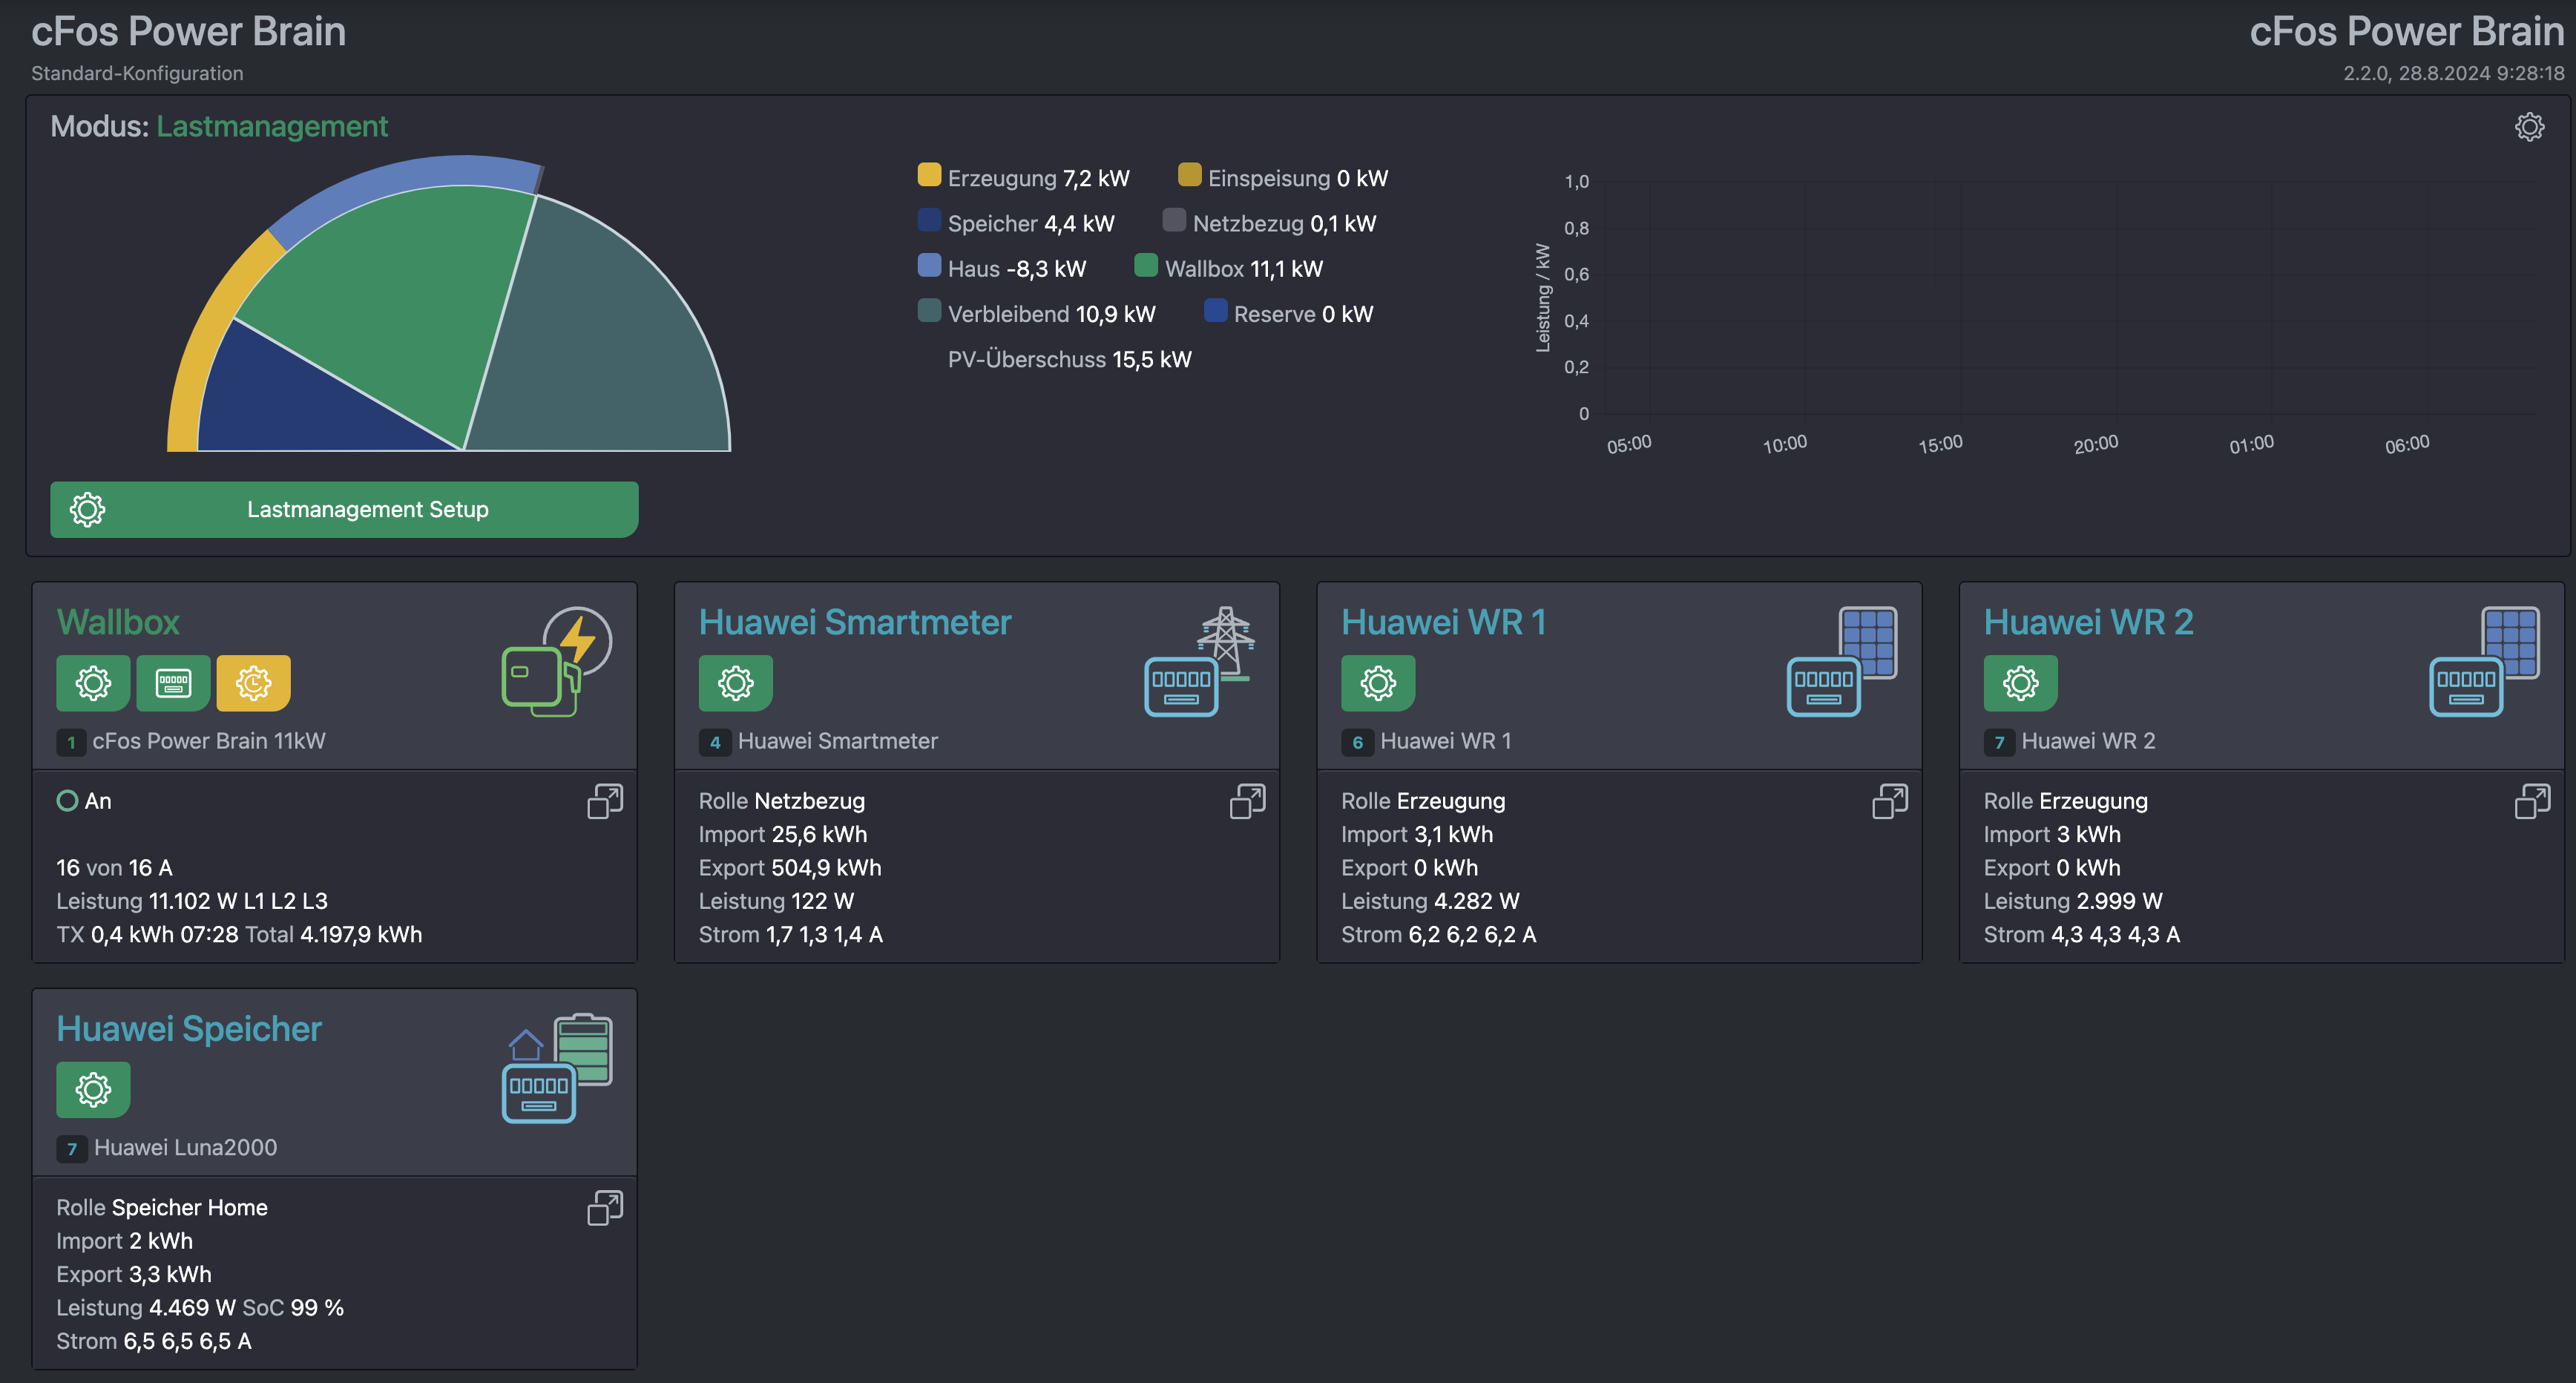Viewport: 2576px width, 1383px height.
Task: Click the Speicher dark blue legend swatch
Action: pyautogui.click(x=929, y=220)
